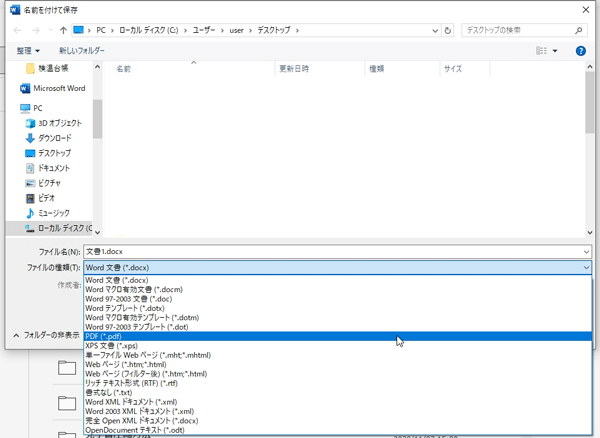
Task: Click file list scroll down arrow
Action: [x=589, y=232]
